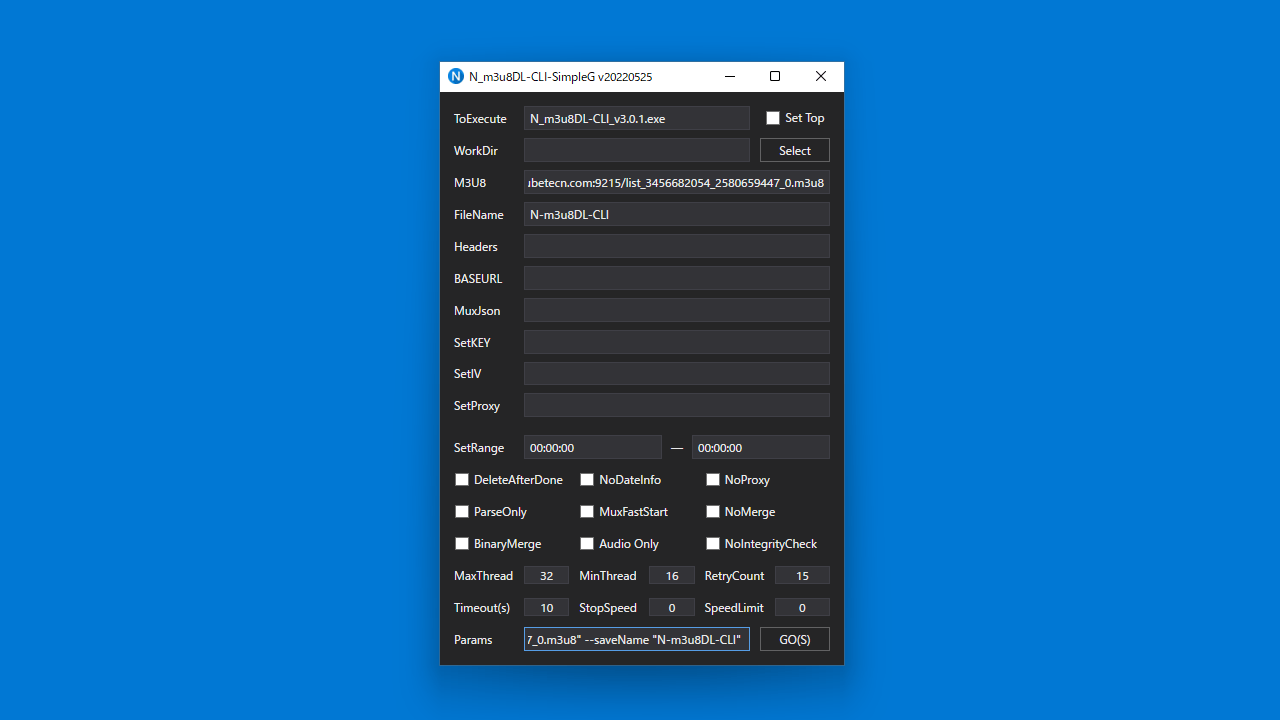This screenshot has width=1280, height=720.
Task: Click the SetRange end time field
Action: (761, 447)
